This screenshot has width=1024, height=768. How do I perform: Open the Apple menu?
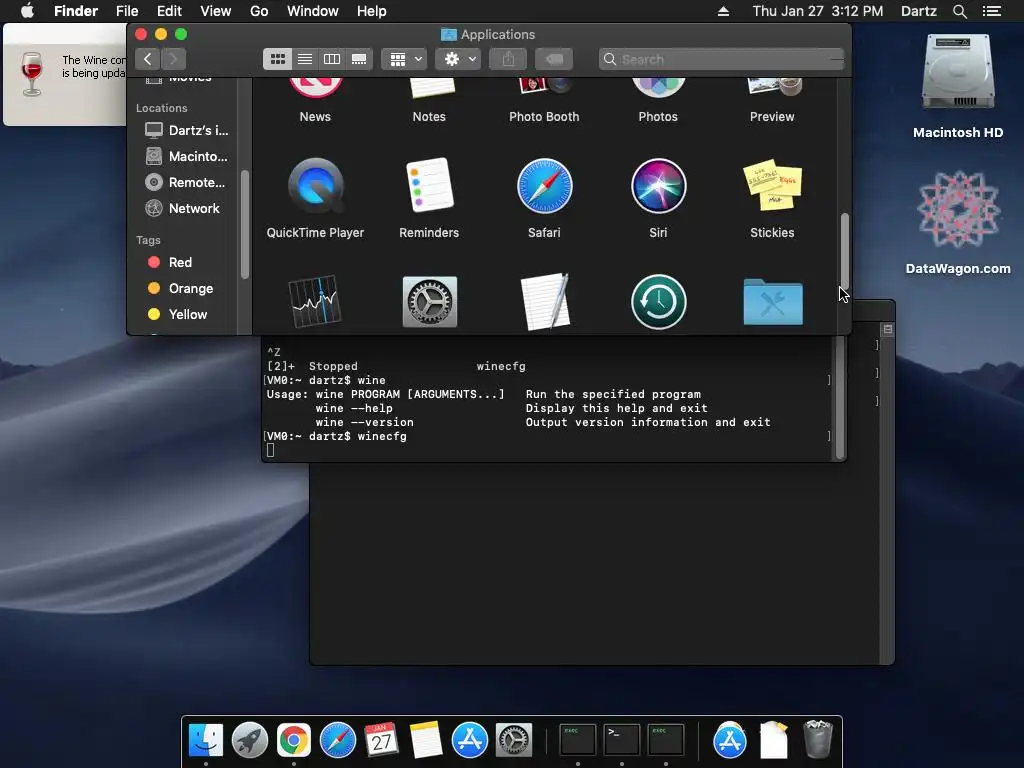pyautogui.click(x=27, y=11)
